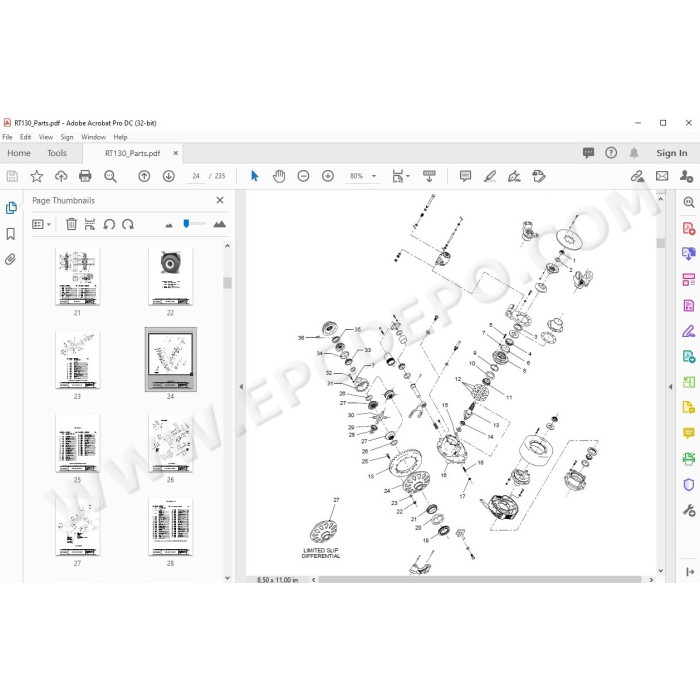Open the Protect shield tool
Image resolution: width=700 pixels, height=700 pixels.
point(688,484)
